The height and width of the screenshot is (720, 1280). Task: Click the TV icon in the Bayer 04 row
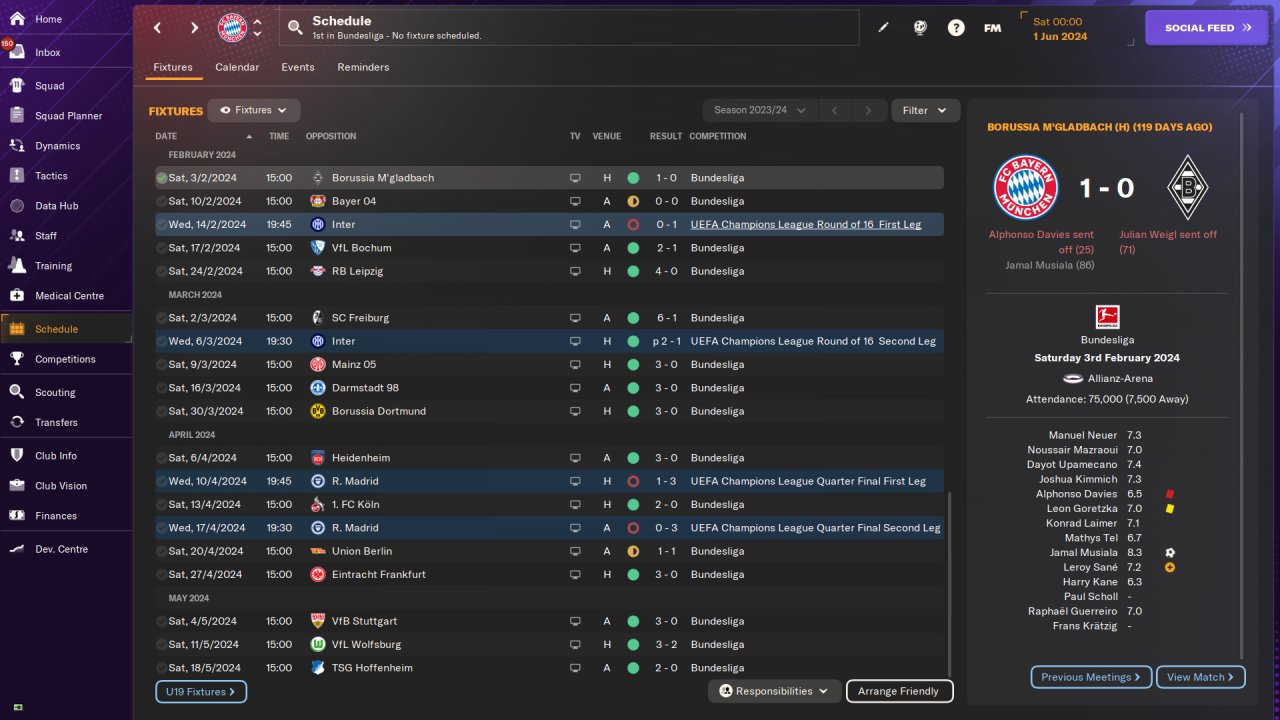pos(575,201)
